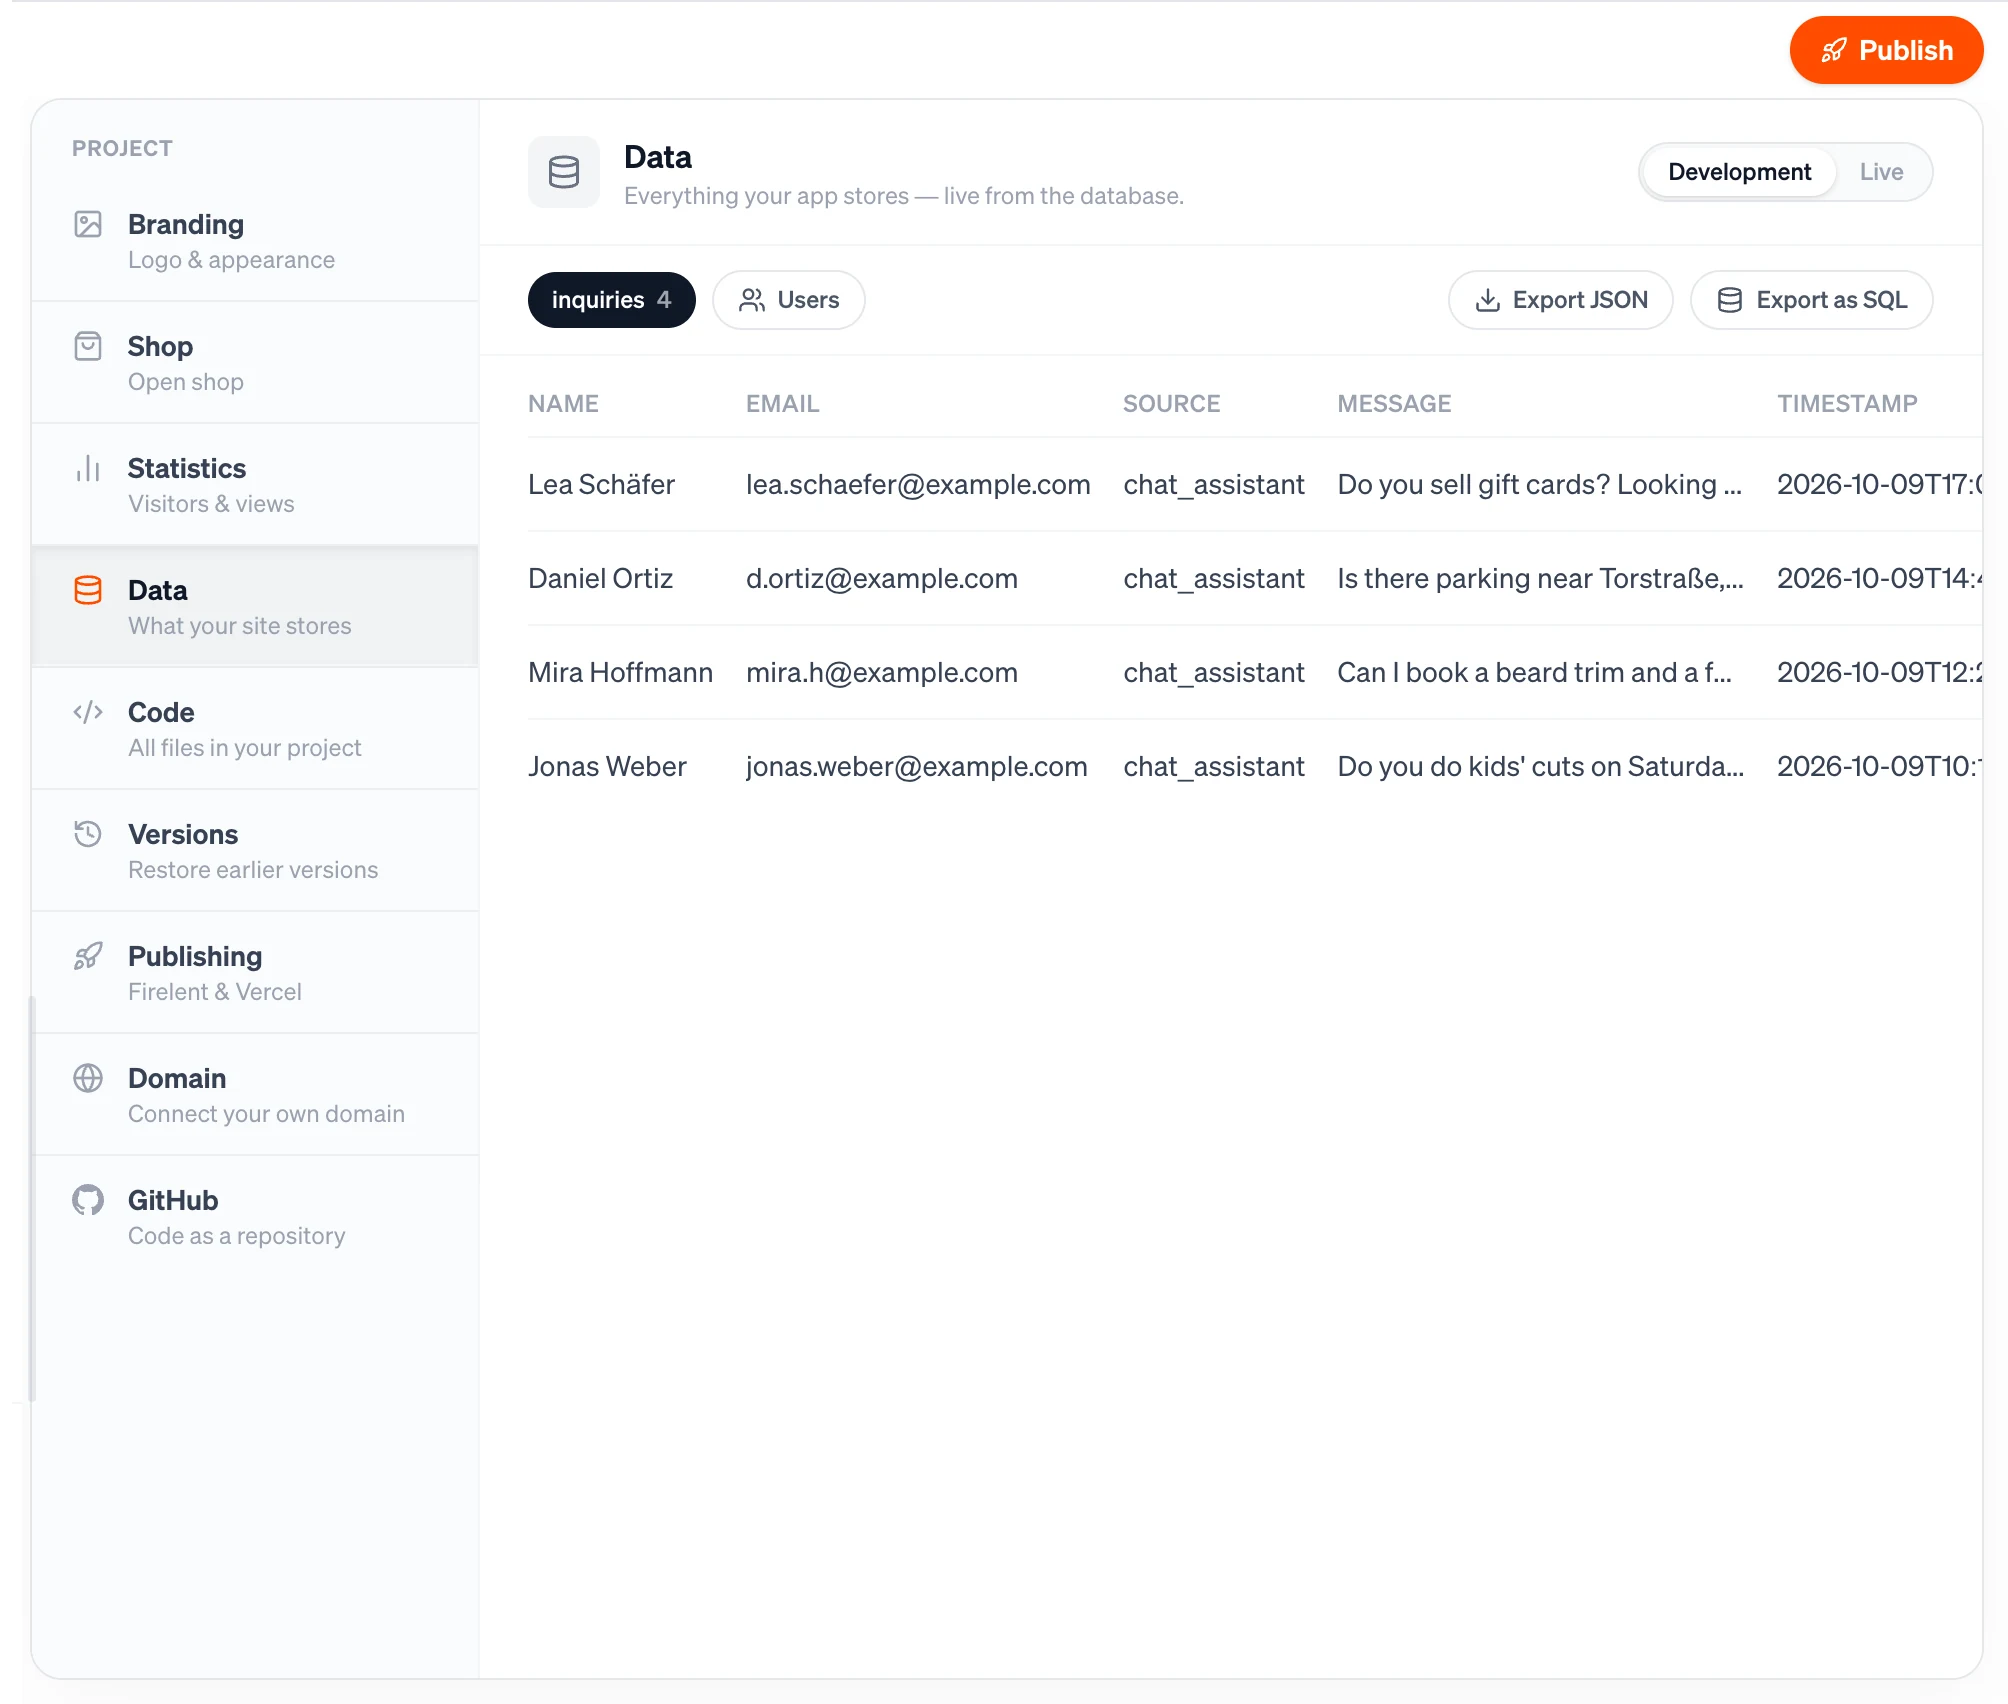The image size is (2008, 1704).
Task: Switch to the Users tab
Action: (x=789, y=300)
